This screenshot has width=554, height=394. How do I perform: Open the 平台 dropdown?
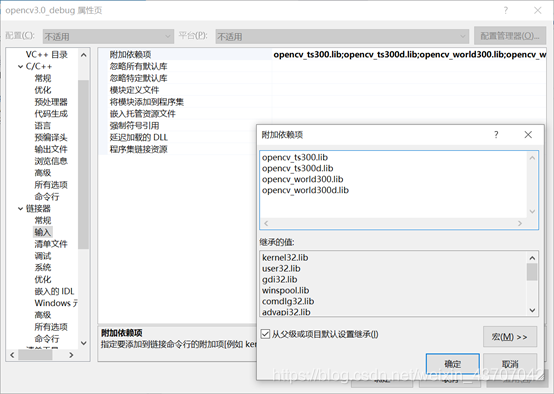342,36
